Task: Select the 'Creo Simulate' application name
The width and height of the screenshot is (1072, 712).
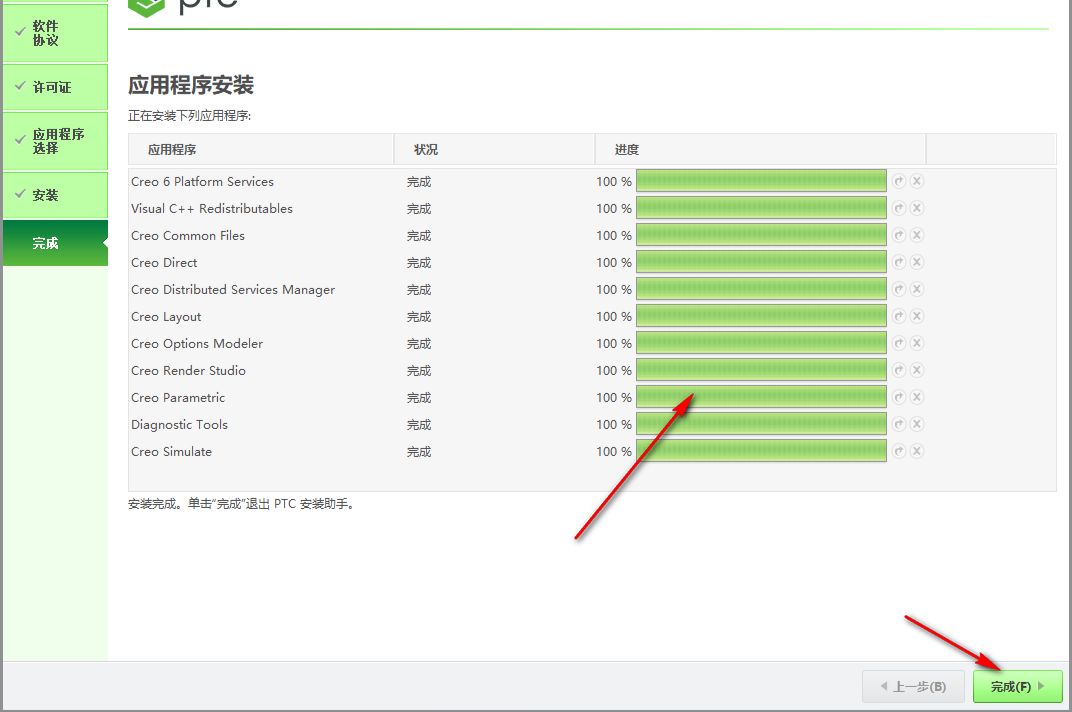Action: click(172, 451)
